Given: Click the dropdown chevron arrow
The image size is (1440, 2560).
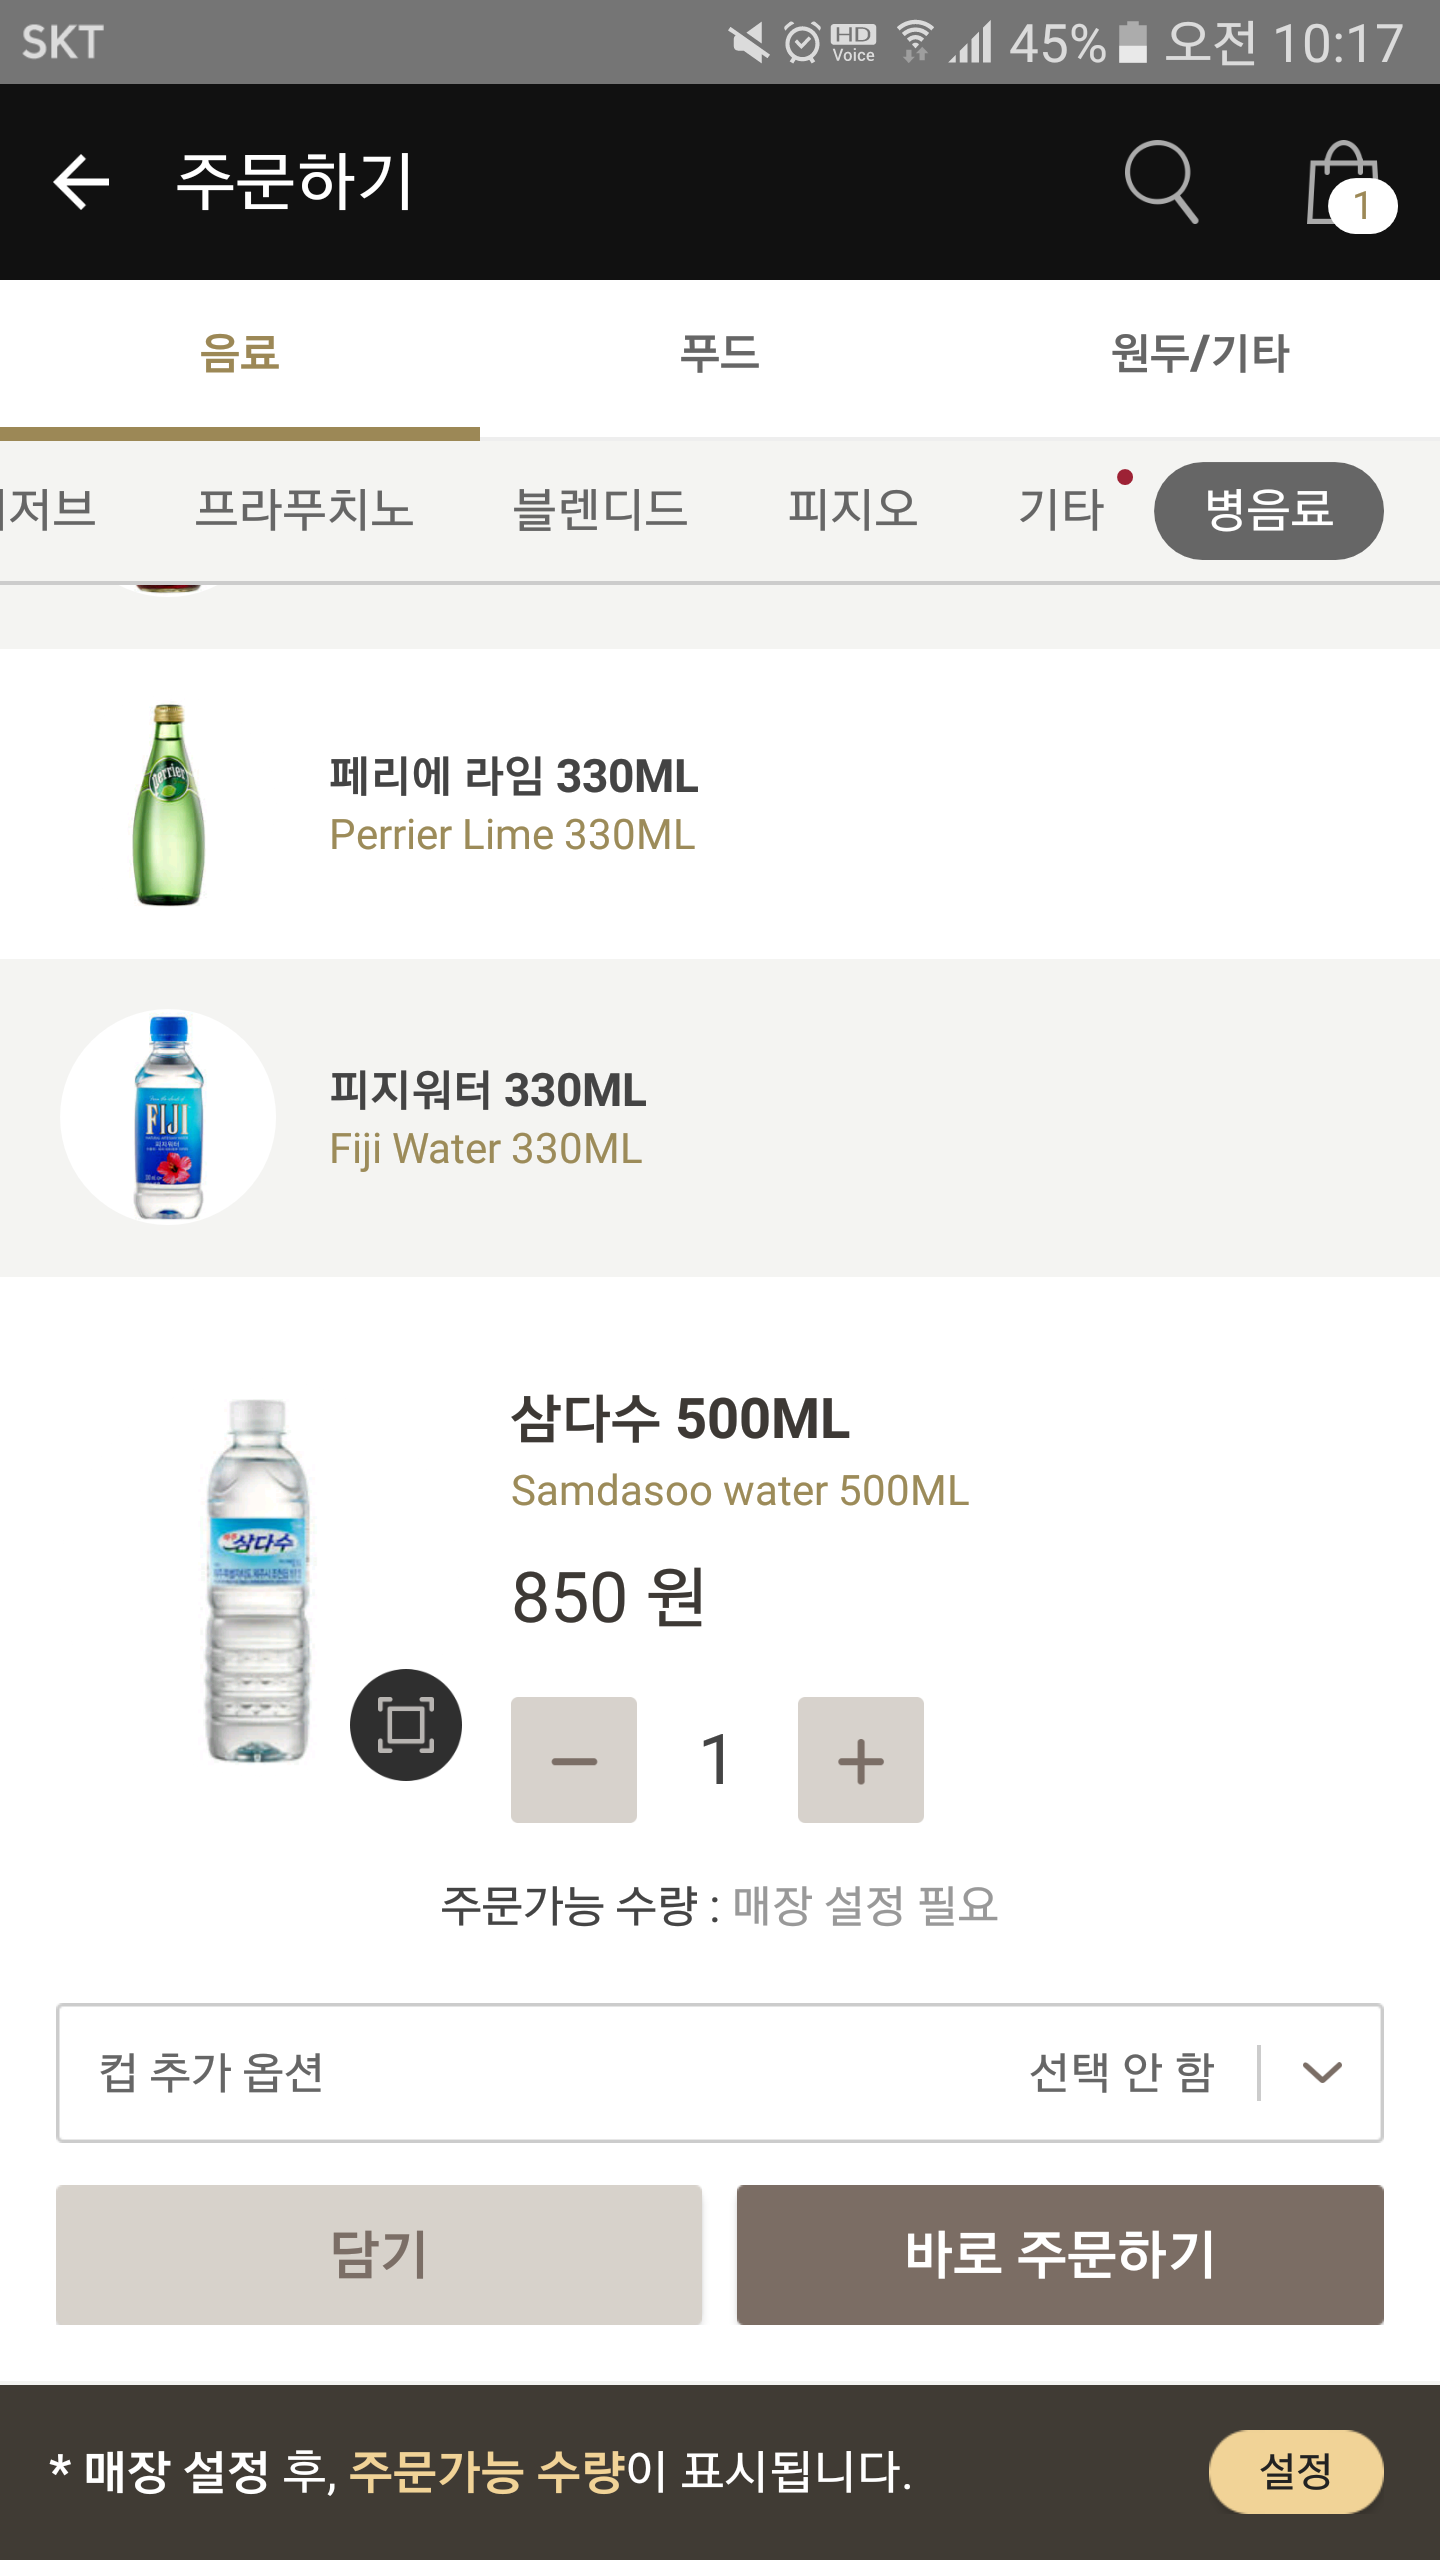Looking at the screenshot, I should [1322, 2072].
